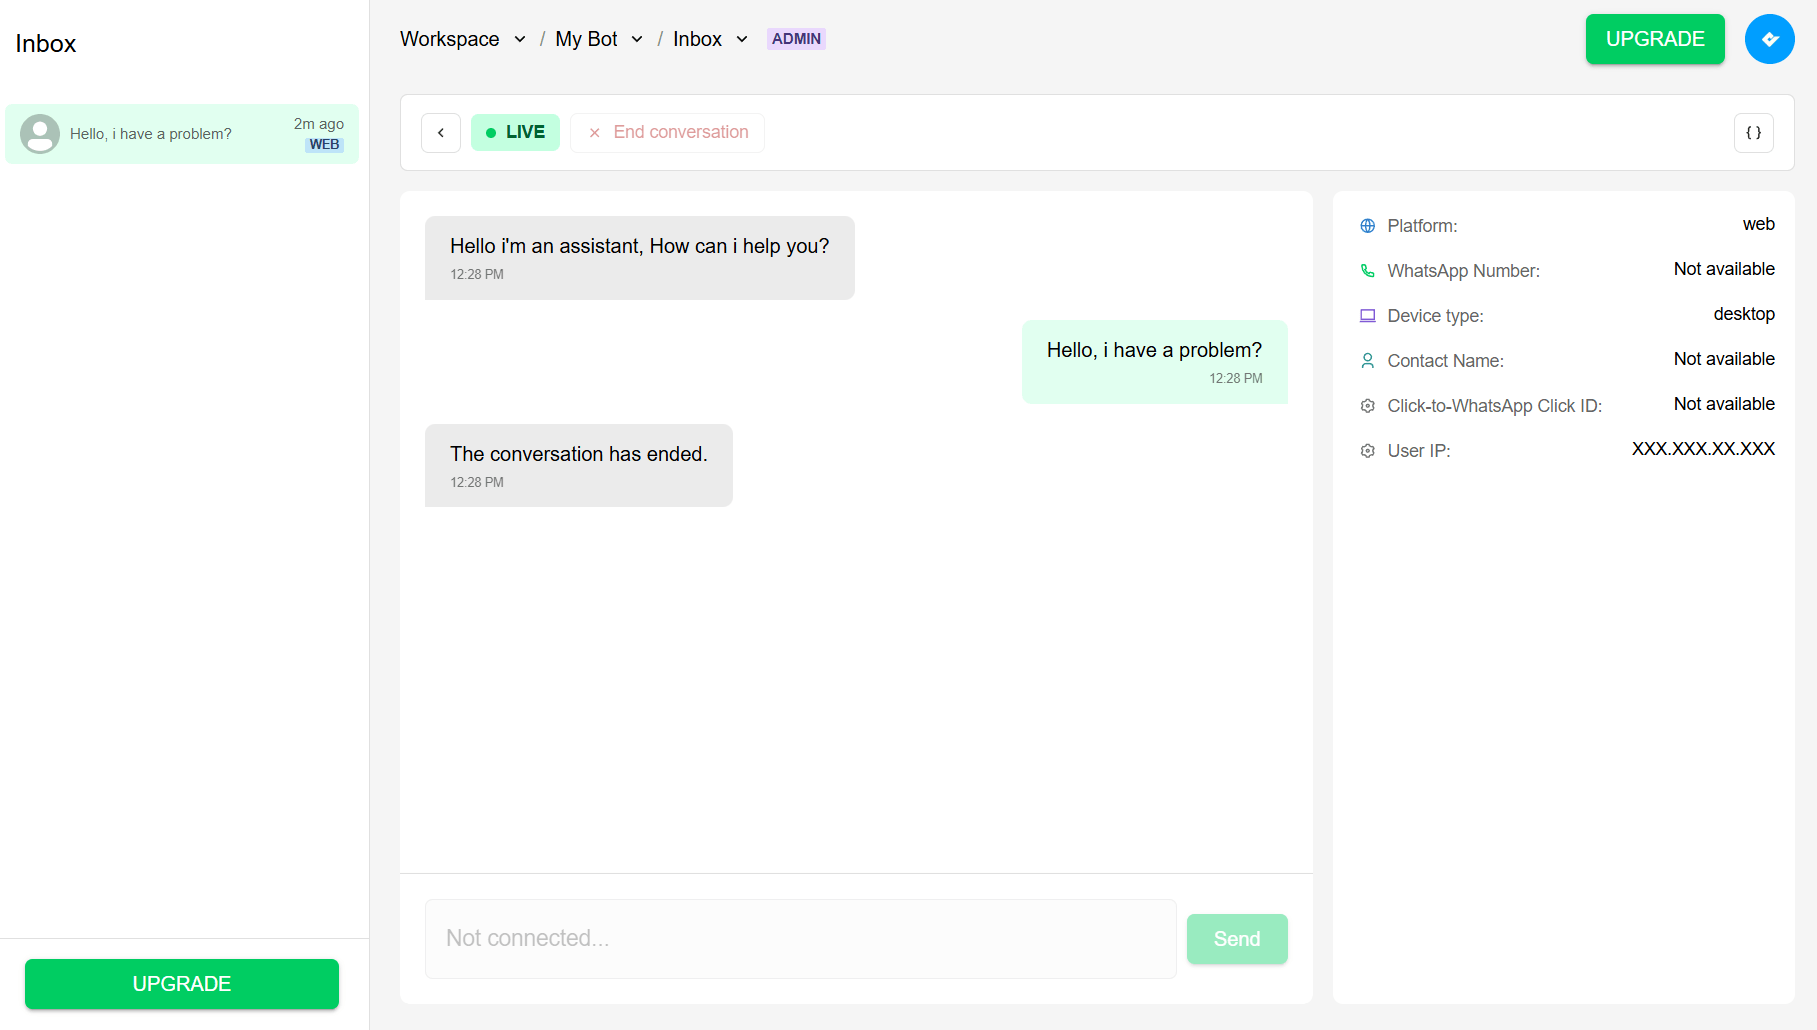Click the sidebar UPGRADE button

click(182, 984)
